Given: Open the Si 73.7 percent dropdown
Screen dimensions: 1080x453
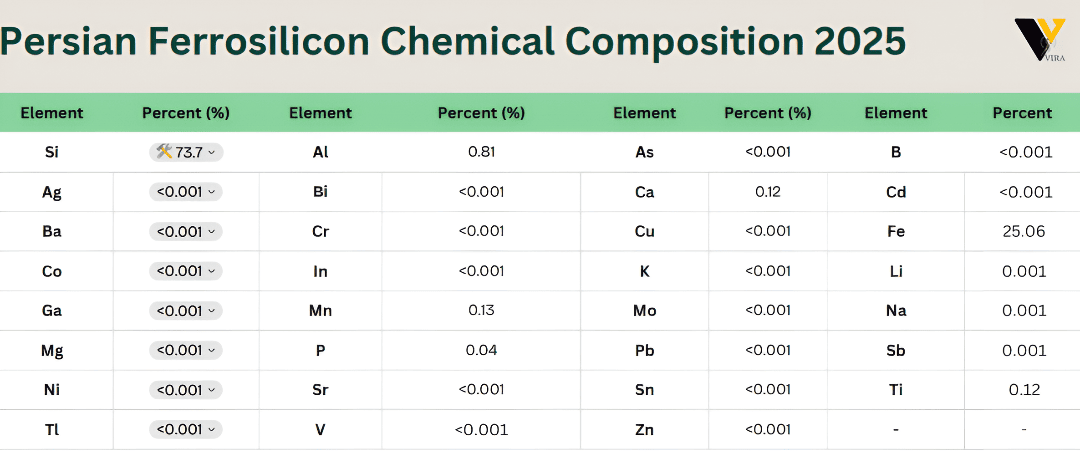Looking at the screenshot, I should 186,152.
